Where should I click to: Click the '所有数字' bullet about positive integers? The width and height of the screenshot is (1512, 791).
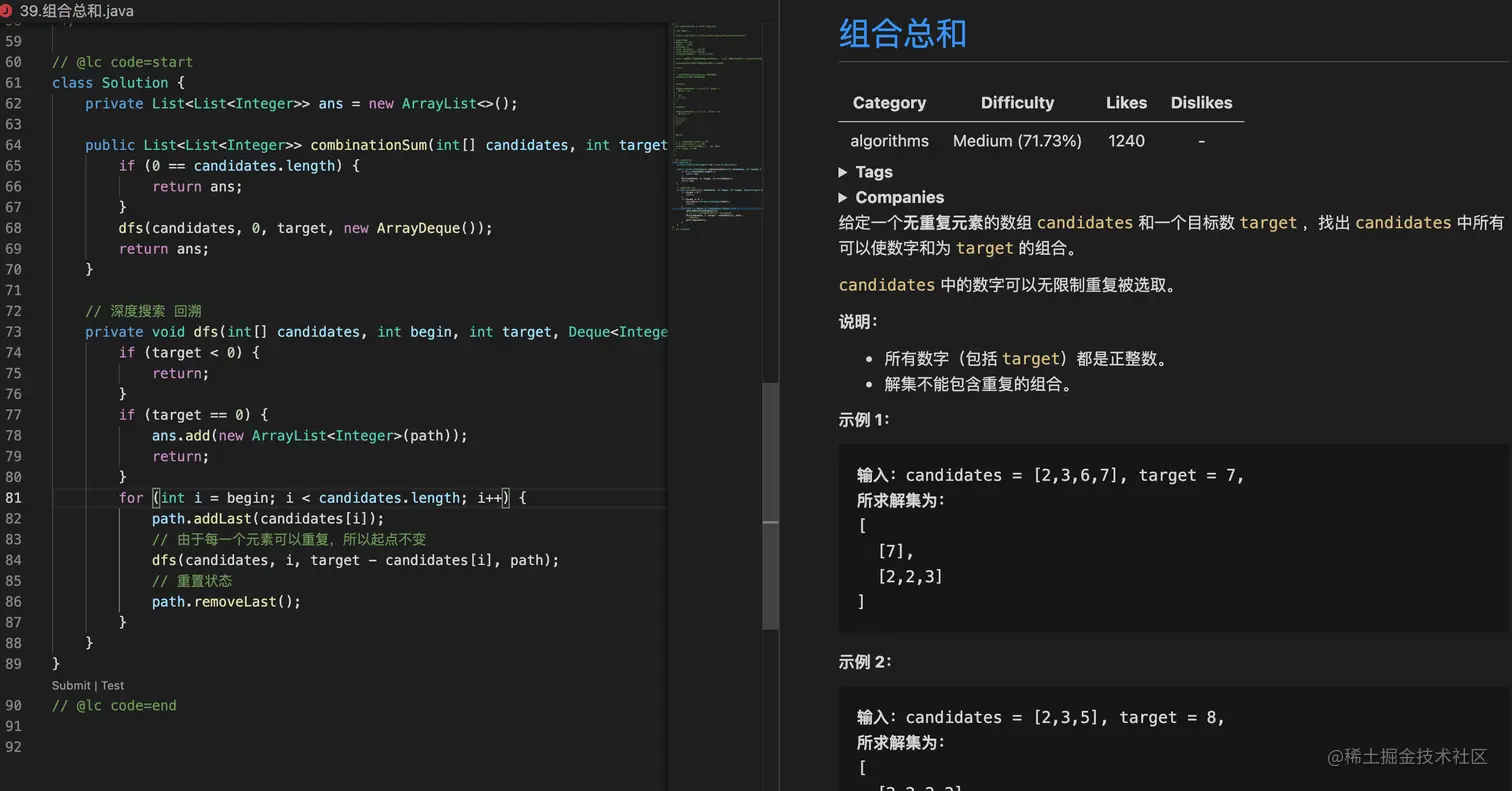(x=1026, y=359)
